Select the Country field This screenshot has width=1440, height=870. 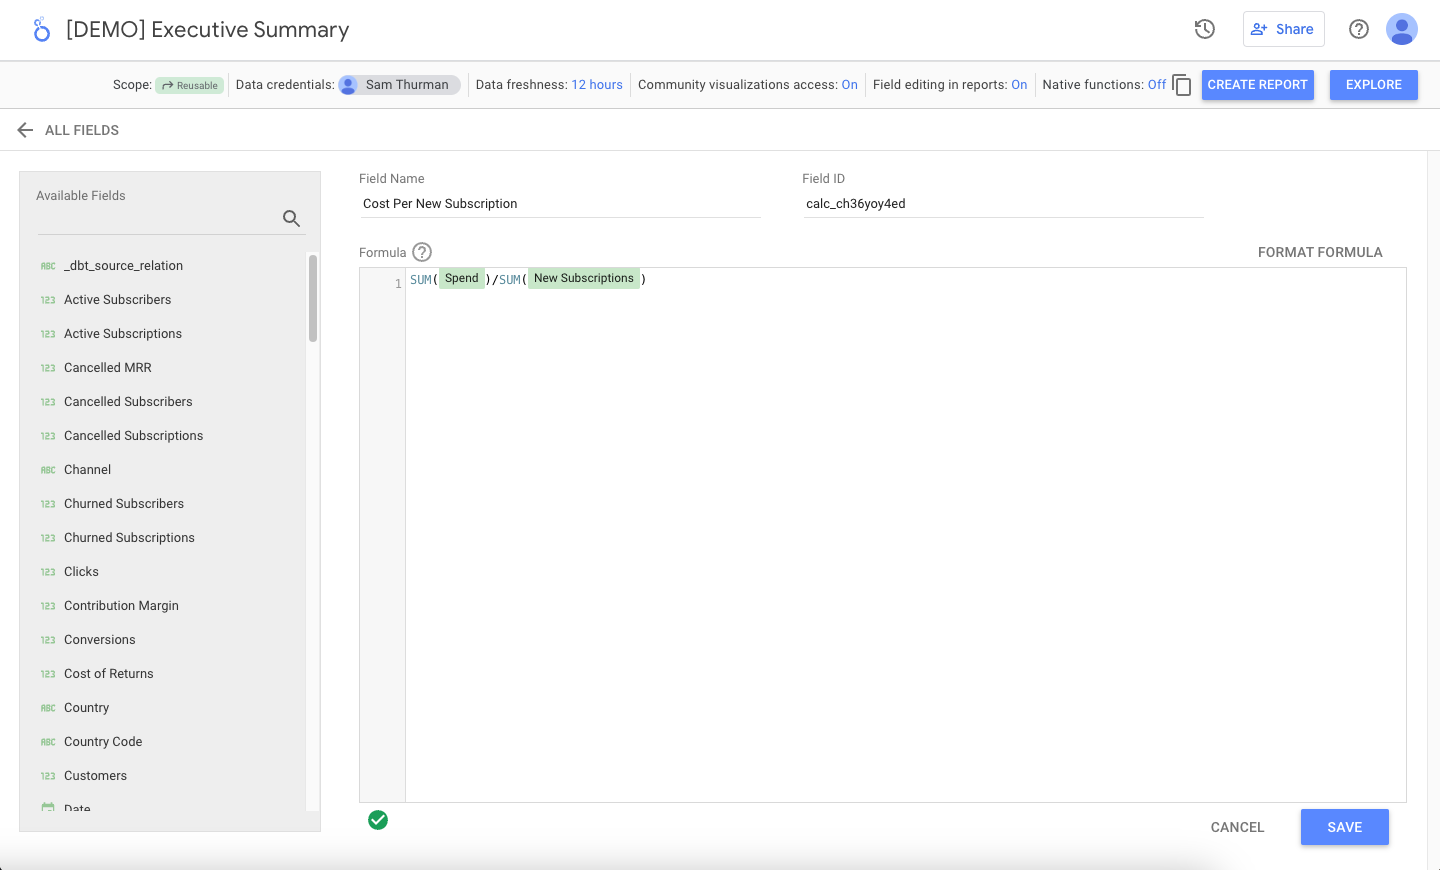[87, 708]
